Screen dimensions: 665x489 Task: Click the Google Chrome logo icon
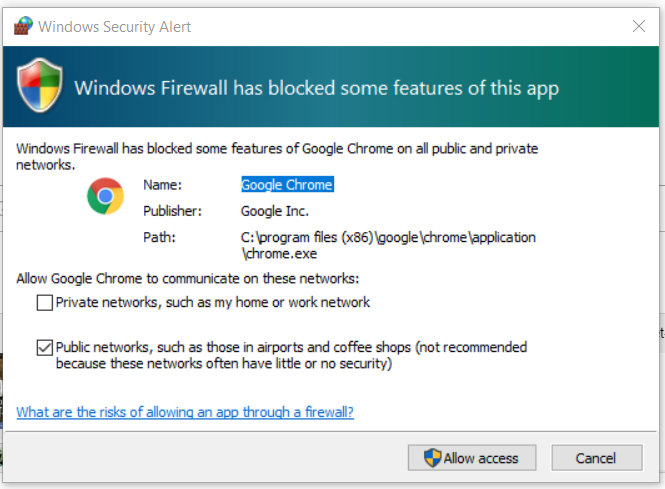click(105, 195)
